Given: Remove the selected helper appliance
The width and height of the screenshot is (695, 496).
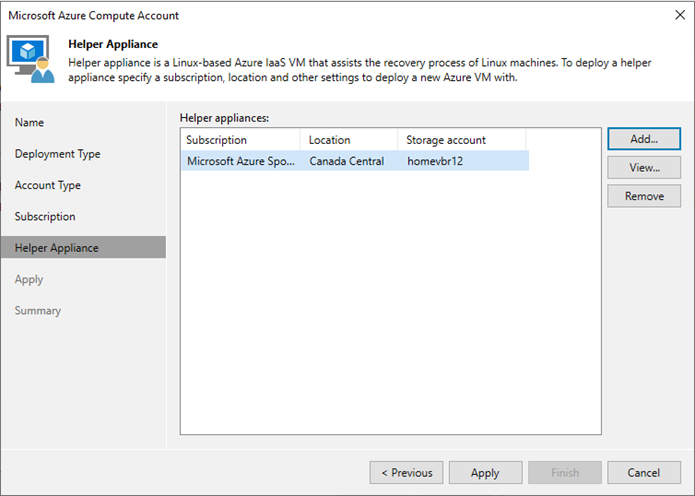Looking at the screenshot, I should (644, 196).
